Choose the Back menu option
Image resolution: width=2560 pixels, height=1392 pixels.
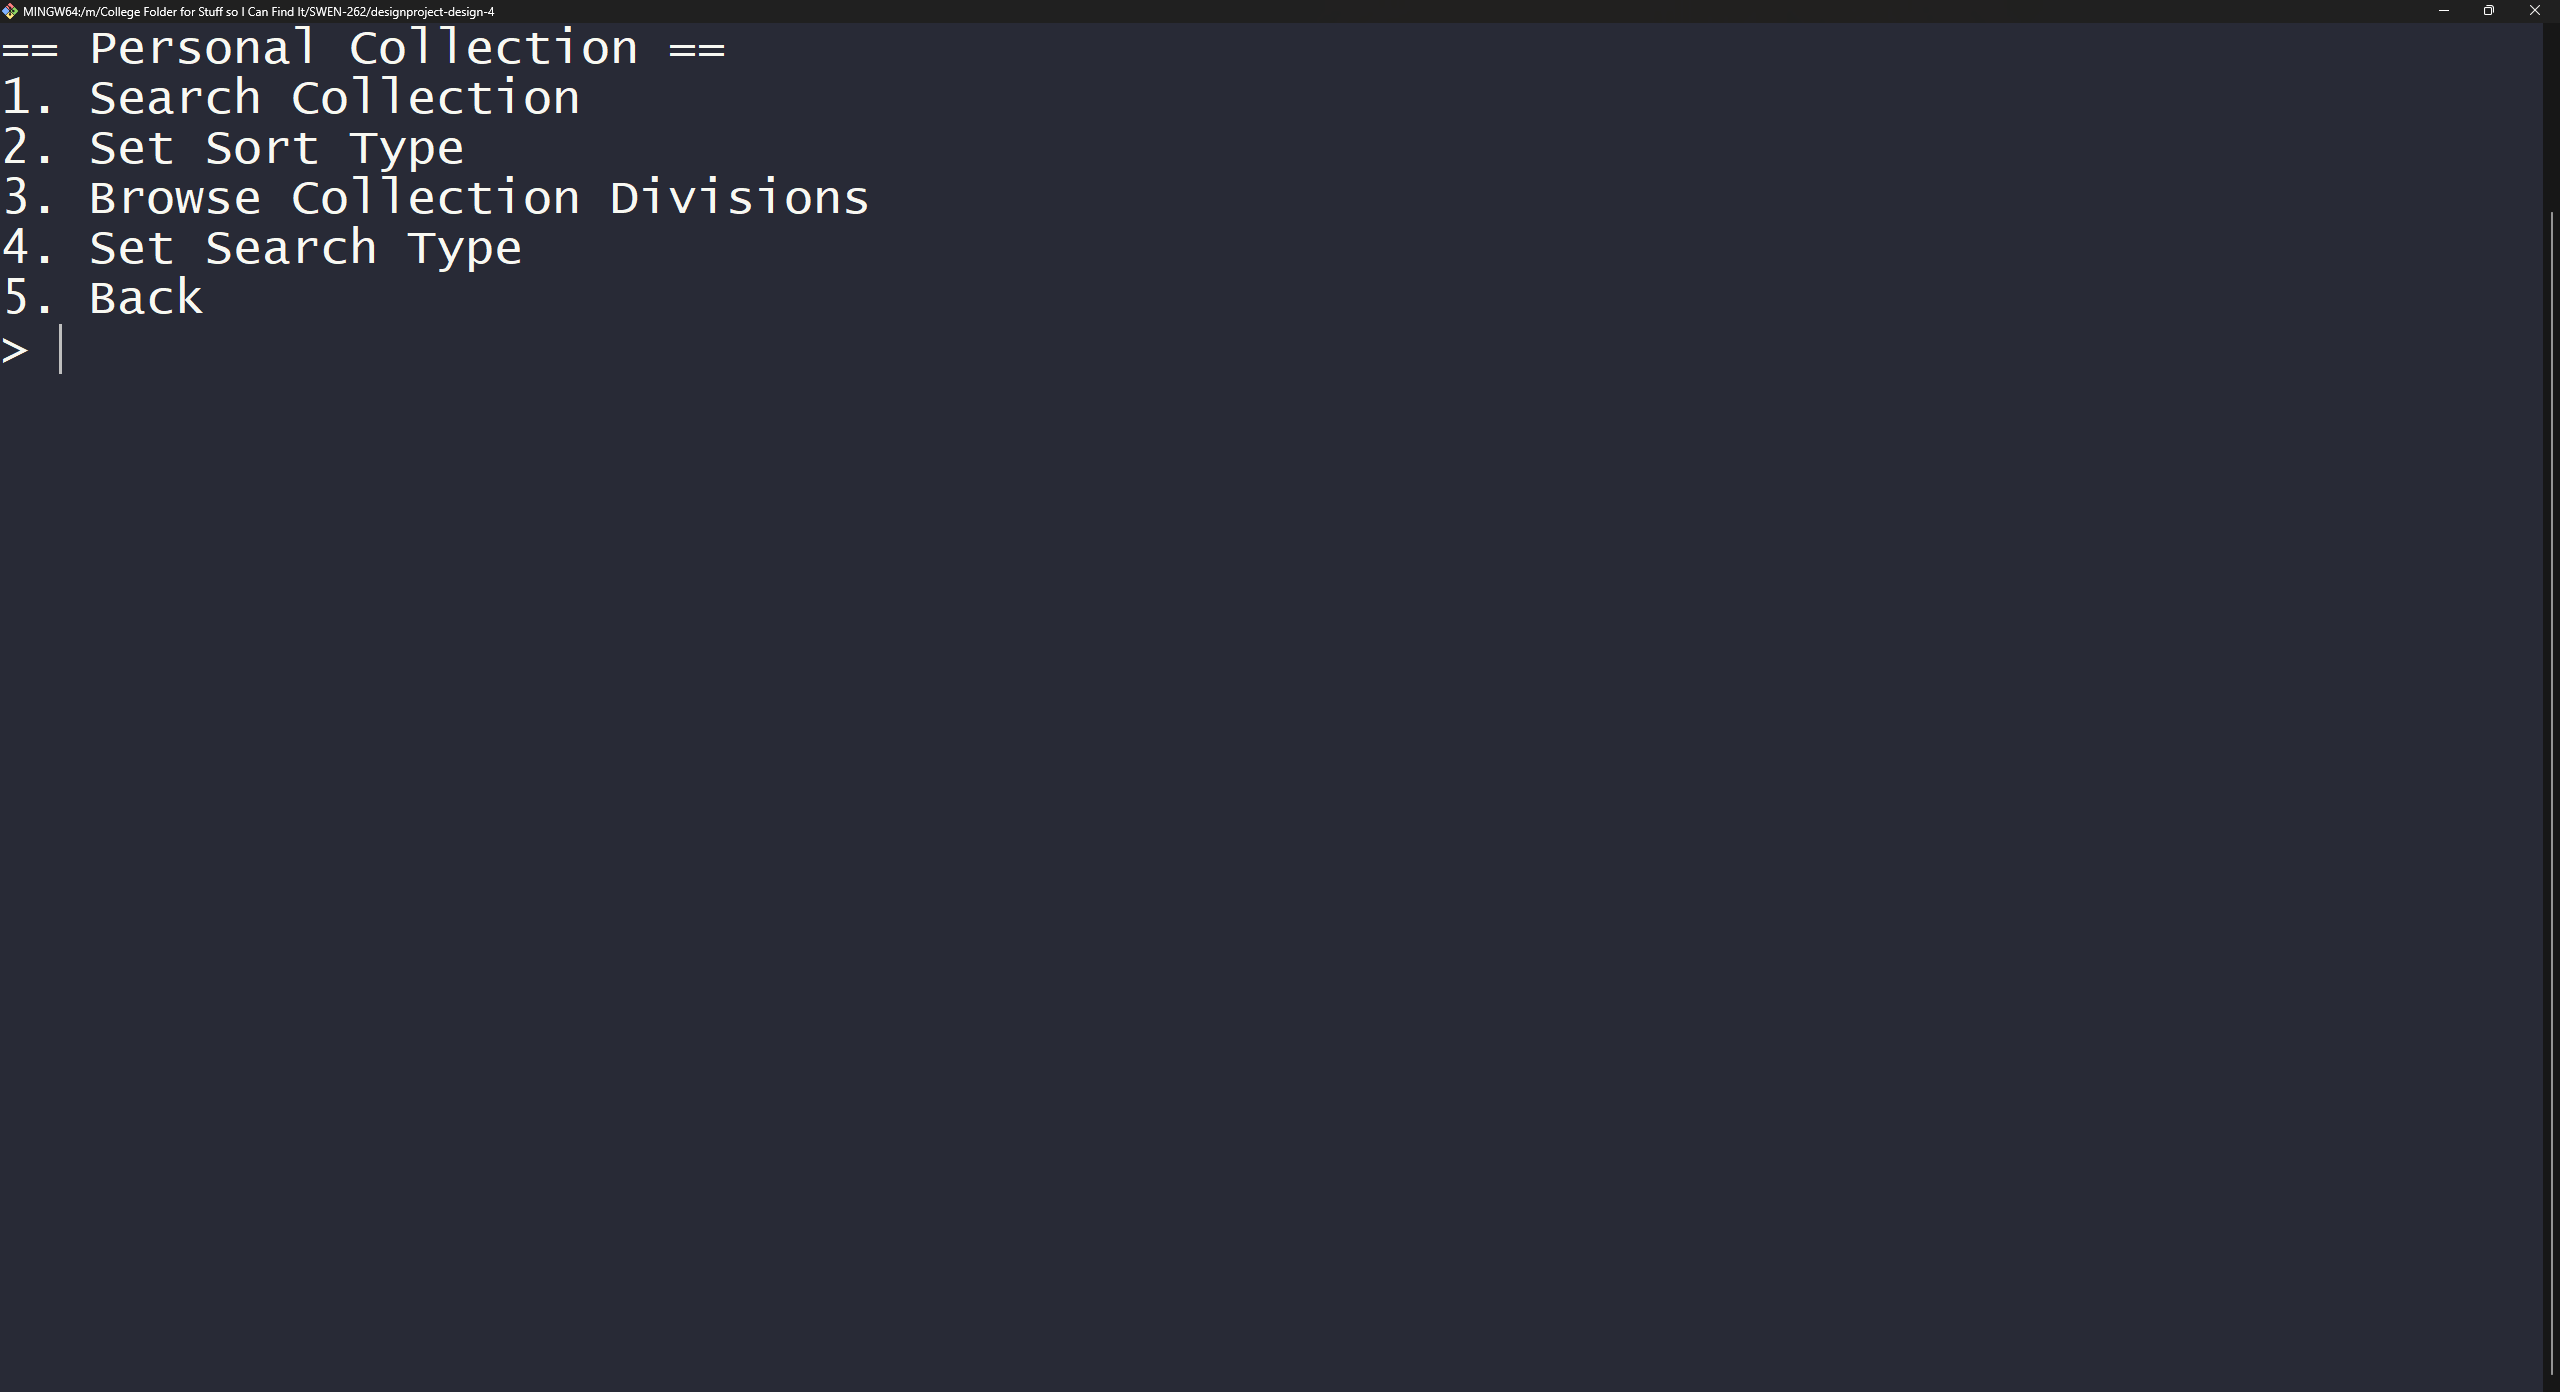pyautogui.click(x=146, y=297)
